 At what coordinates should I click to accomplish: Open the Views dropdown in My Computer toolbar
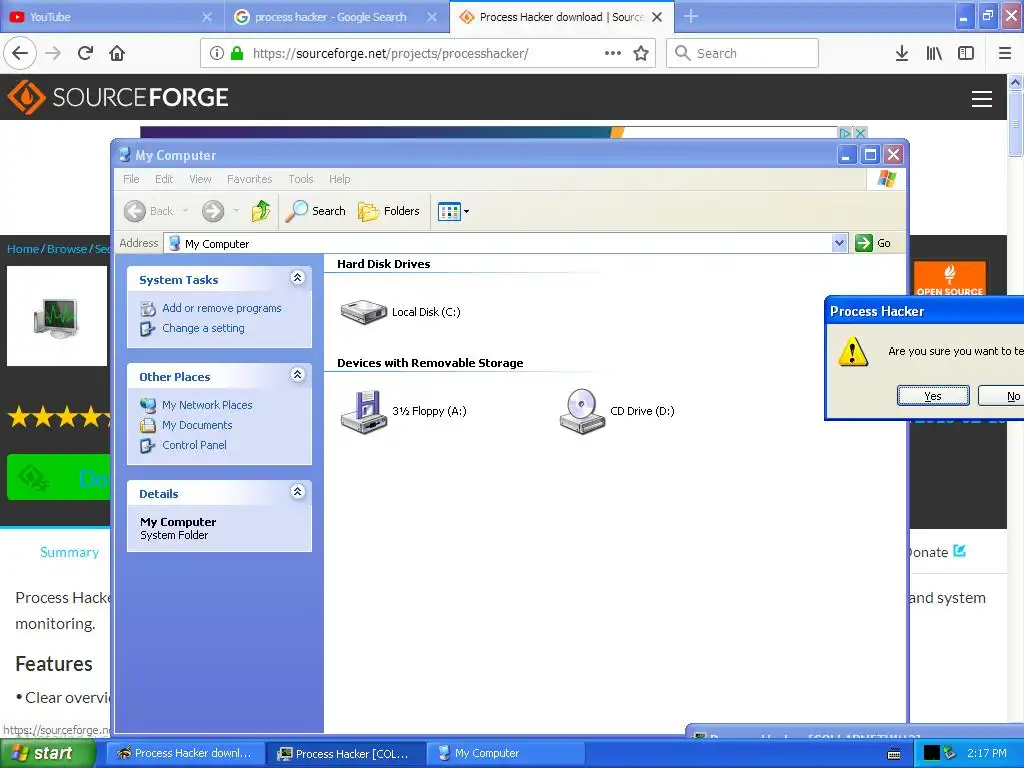click(453, 212)
